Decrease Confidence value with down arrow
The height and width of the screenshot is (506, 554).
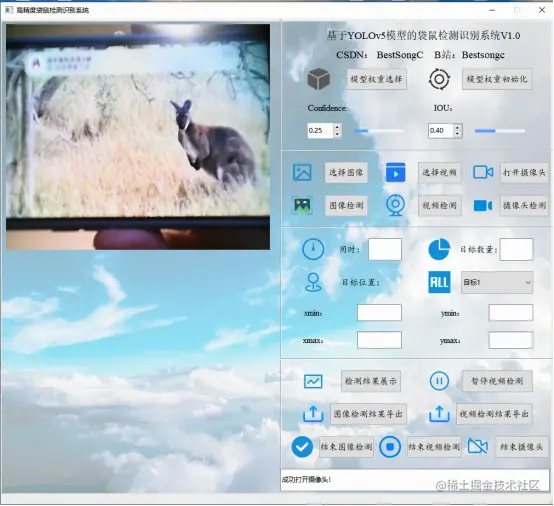coord(337,134)
